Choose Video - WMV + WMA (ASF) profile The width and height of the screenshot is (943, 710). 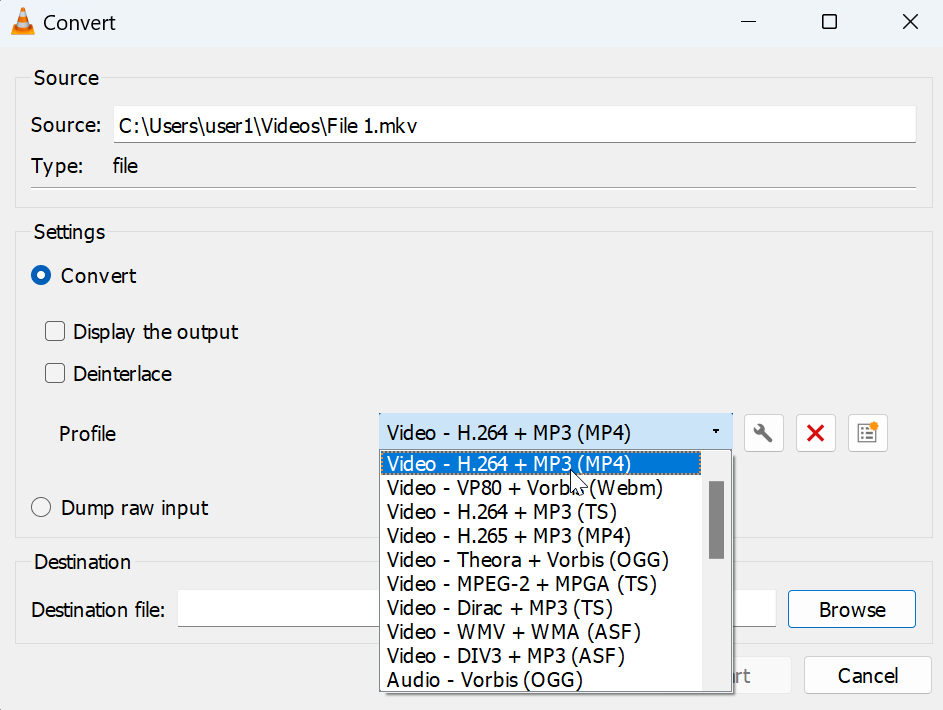541,632
